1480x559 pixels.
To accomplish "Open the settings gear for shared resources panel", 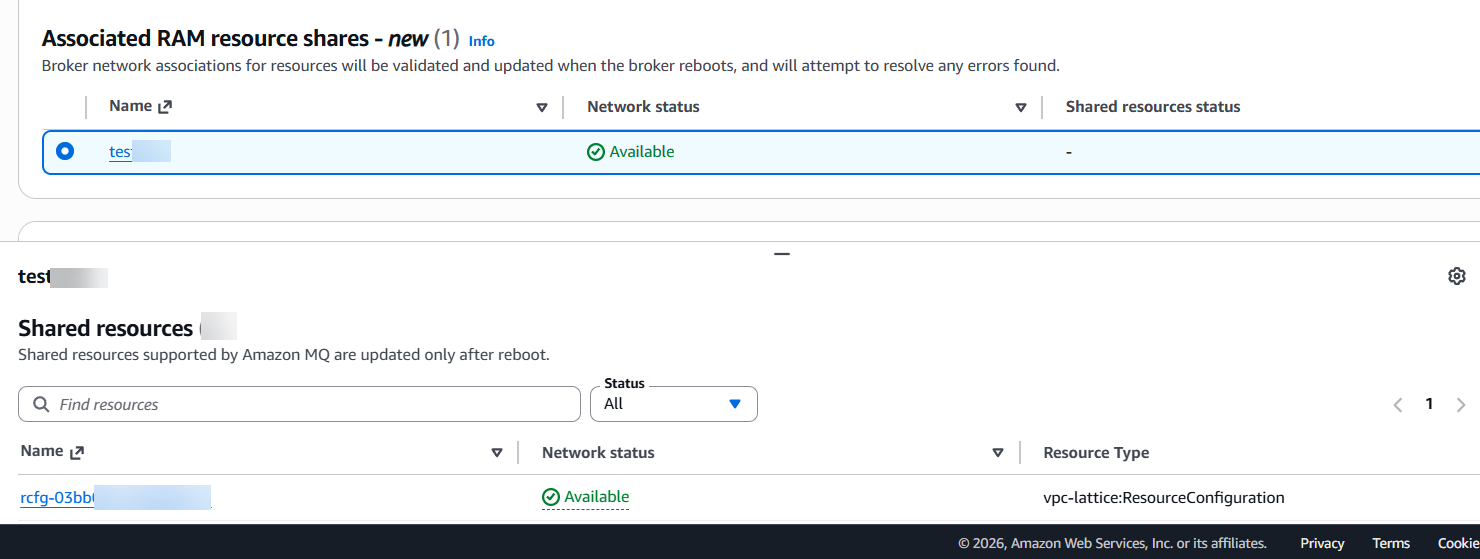I will [x=1456, y=276].
